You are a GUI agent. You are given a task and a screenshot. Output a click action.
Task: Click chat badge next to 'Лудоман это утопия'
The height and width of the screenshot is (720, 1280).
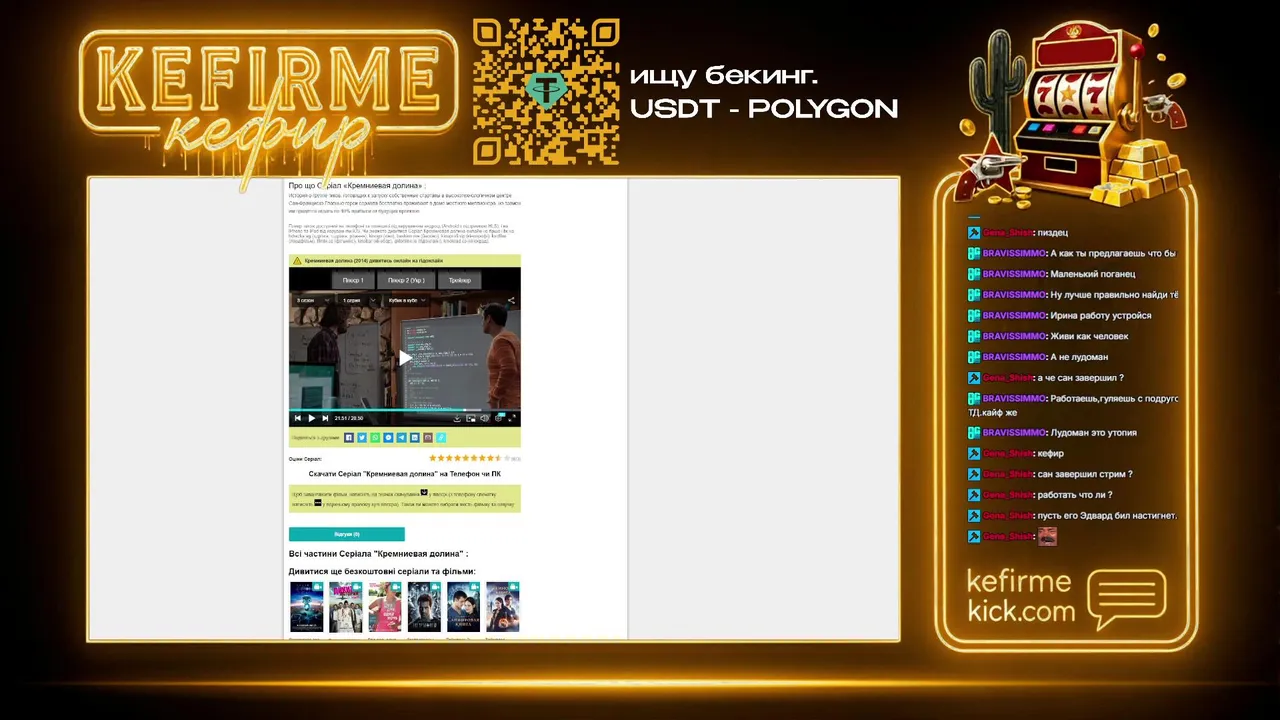pyautogui.click(x=973, y=433)
